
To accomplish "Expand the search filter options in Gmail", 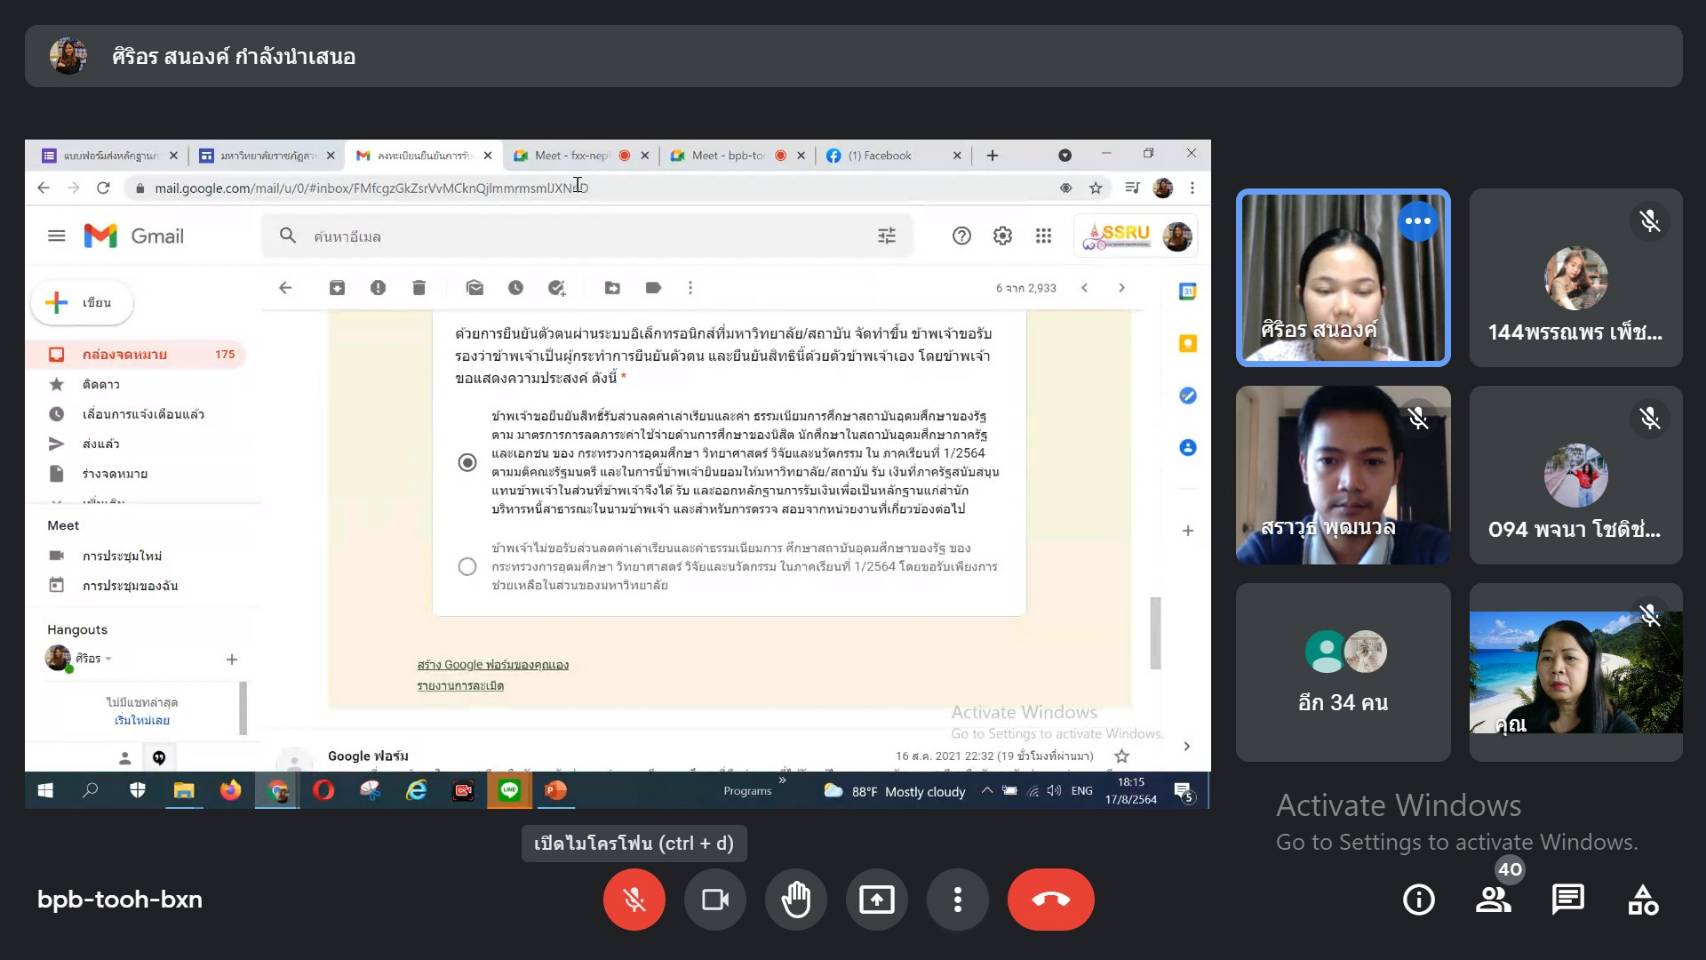I will [886, 236].
